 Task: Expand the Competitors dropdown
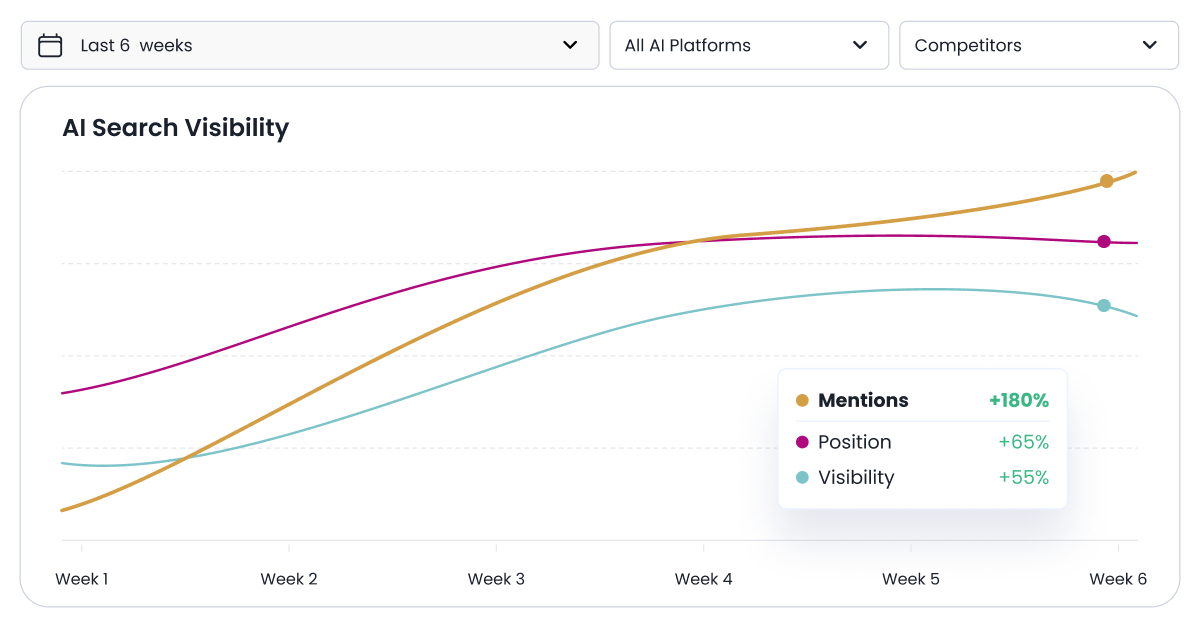pyautogui.click(x=1038, y=45)
